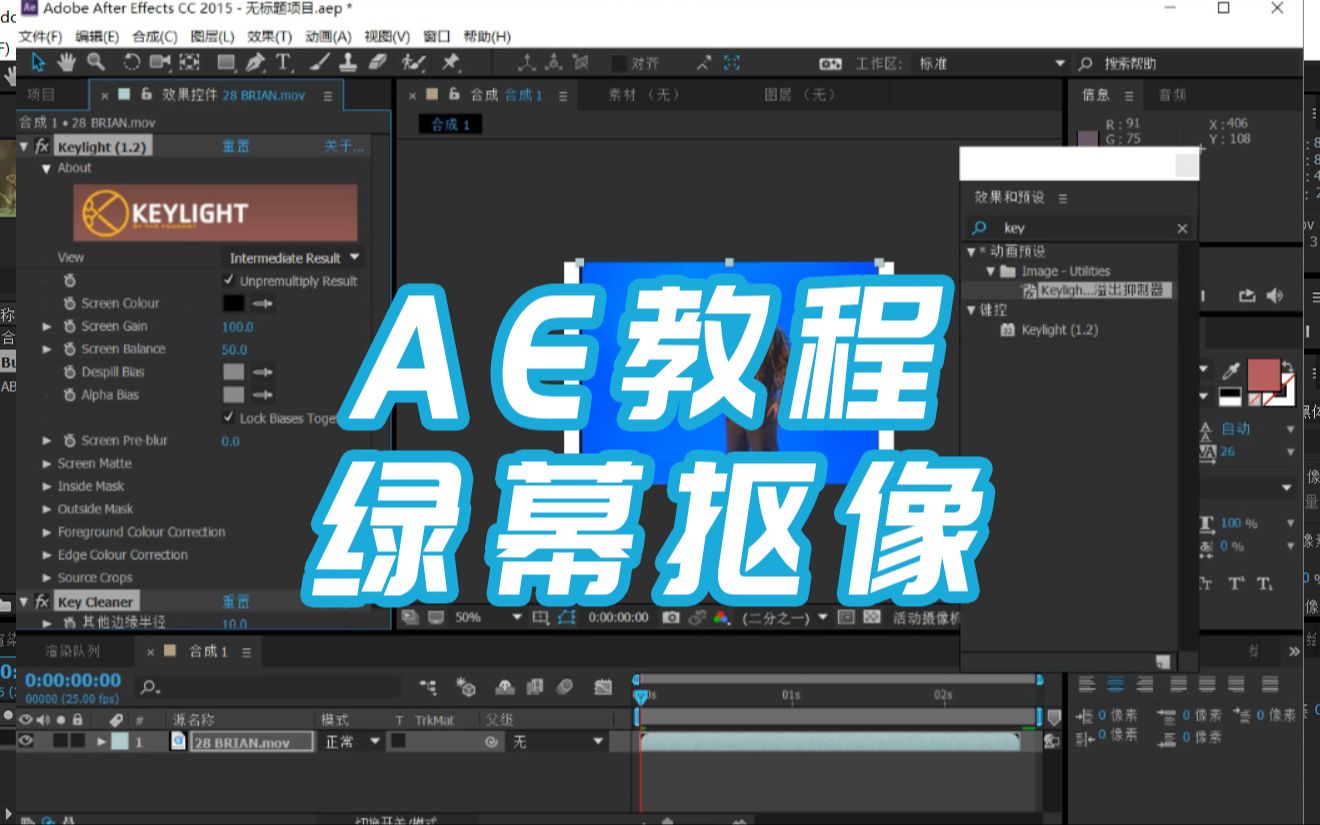Hide the 28 BRIAN.mov layer visibility eye
1320x825 pixels.
click(25, 741)
